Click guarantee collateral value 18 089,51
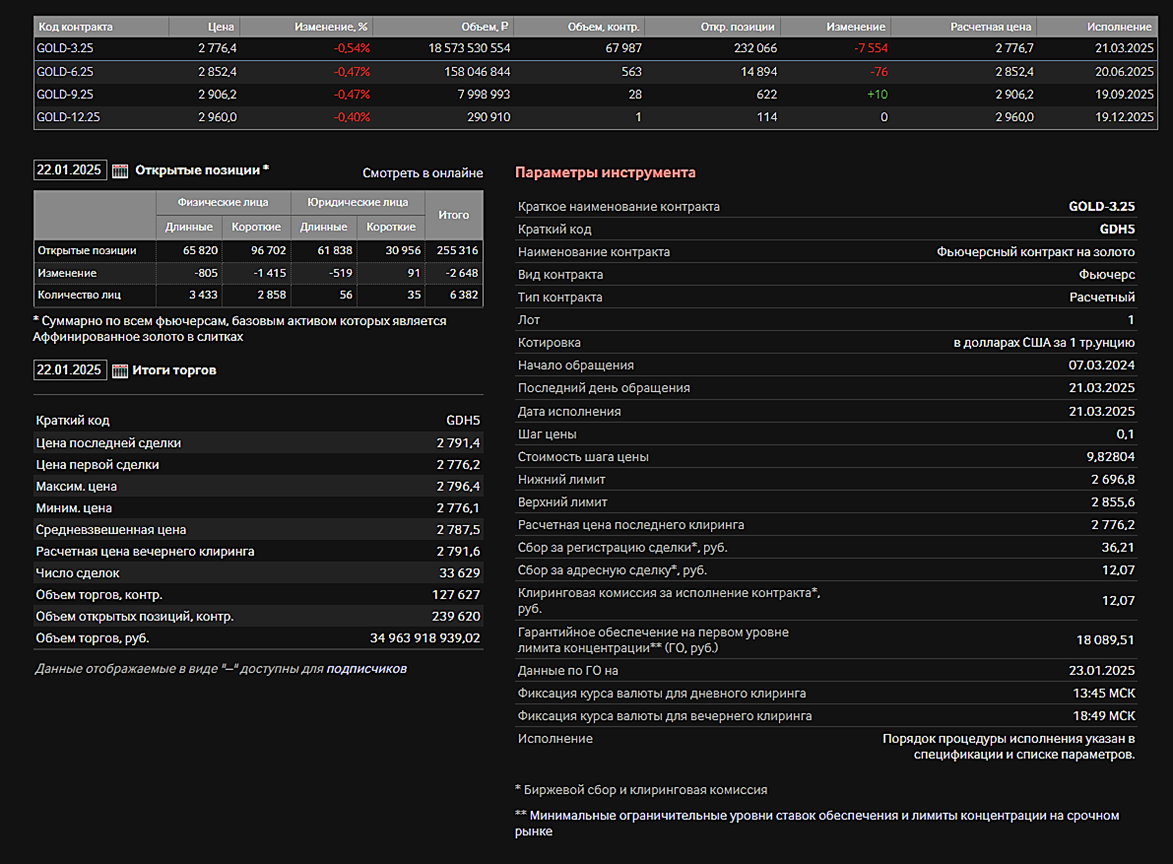This screenshot has width=1173, height=864. (1105, 640)
